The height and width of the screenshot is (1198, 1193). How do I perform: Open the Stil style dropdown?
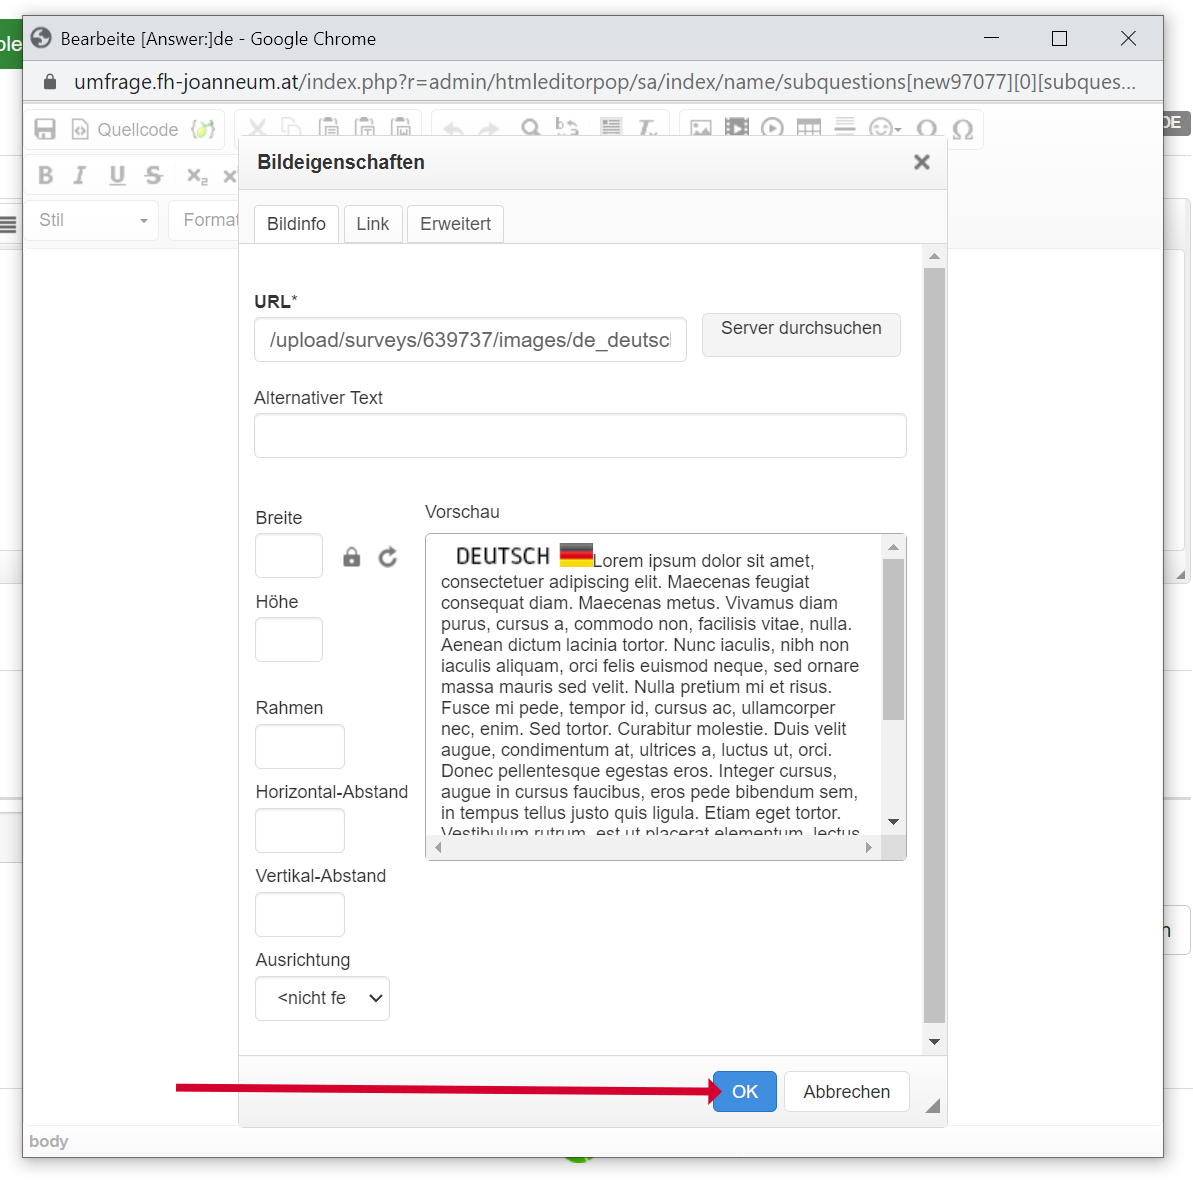[x=92, y=220]
